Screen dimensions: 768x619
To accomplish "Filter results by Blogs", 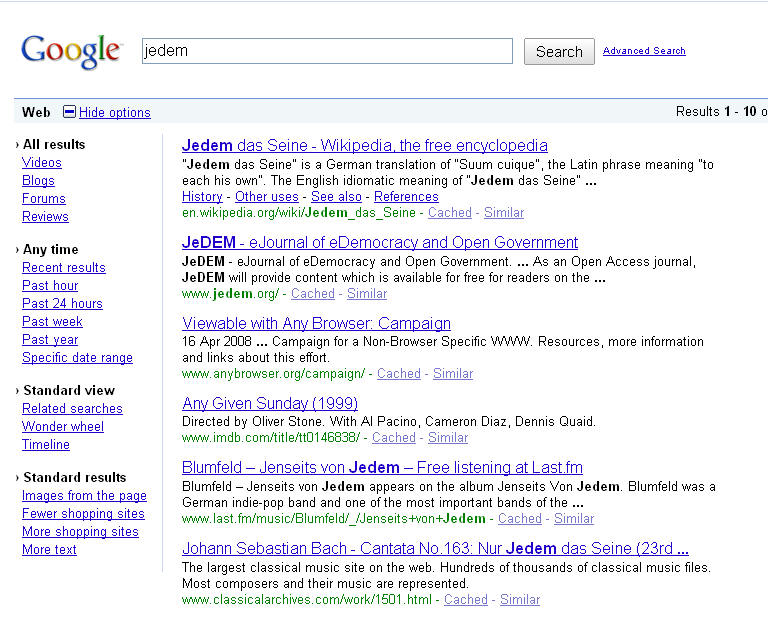I will [38, 181].
